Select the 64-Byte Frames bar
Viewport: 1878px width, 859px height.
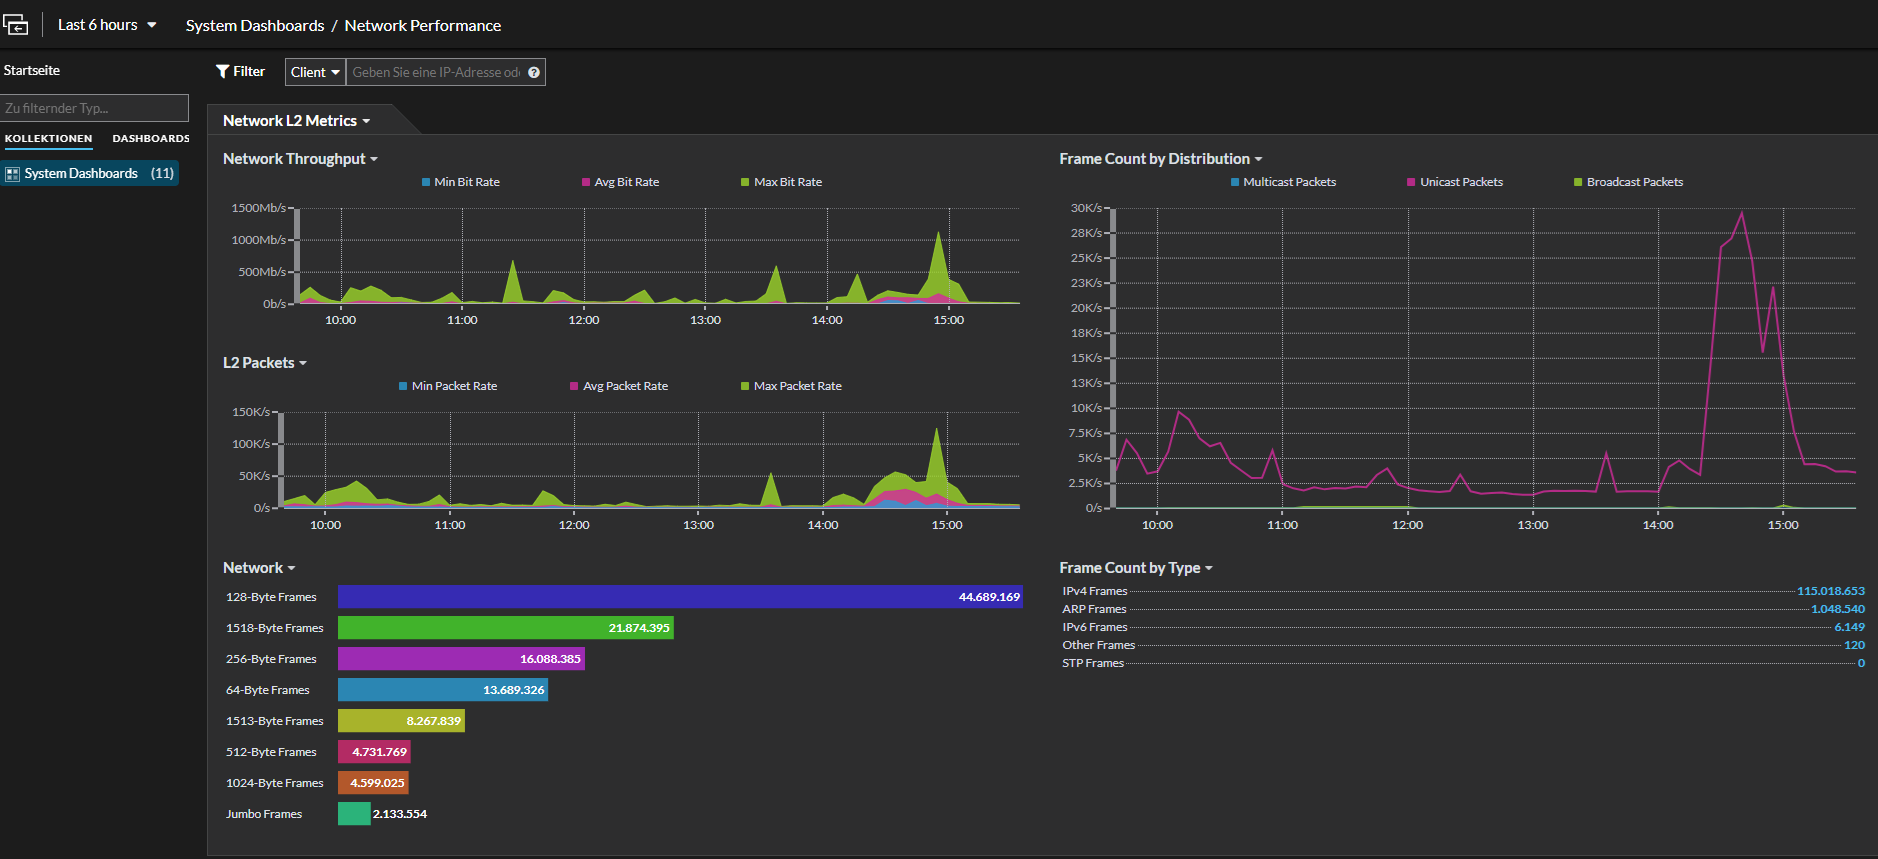443,690
